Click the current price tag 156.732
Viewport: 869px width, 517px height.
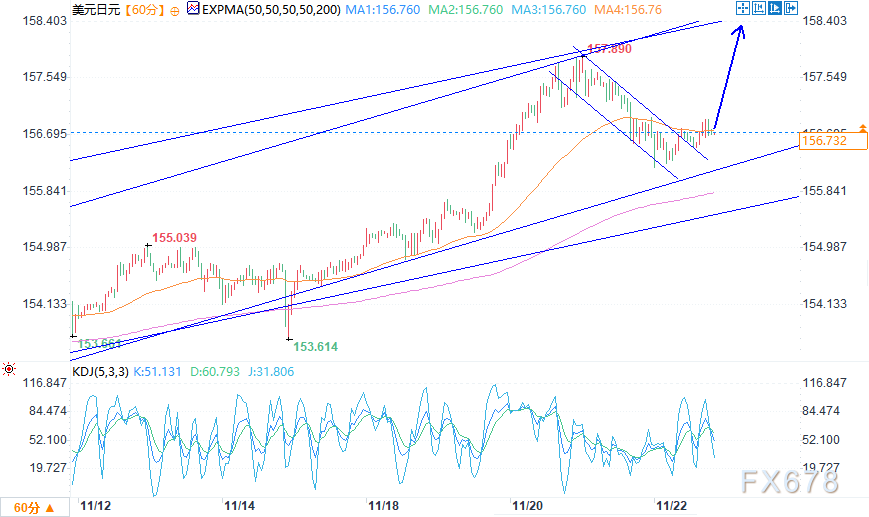click(x=824, y=142)
